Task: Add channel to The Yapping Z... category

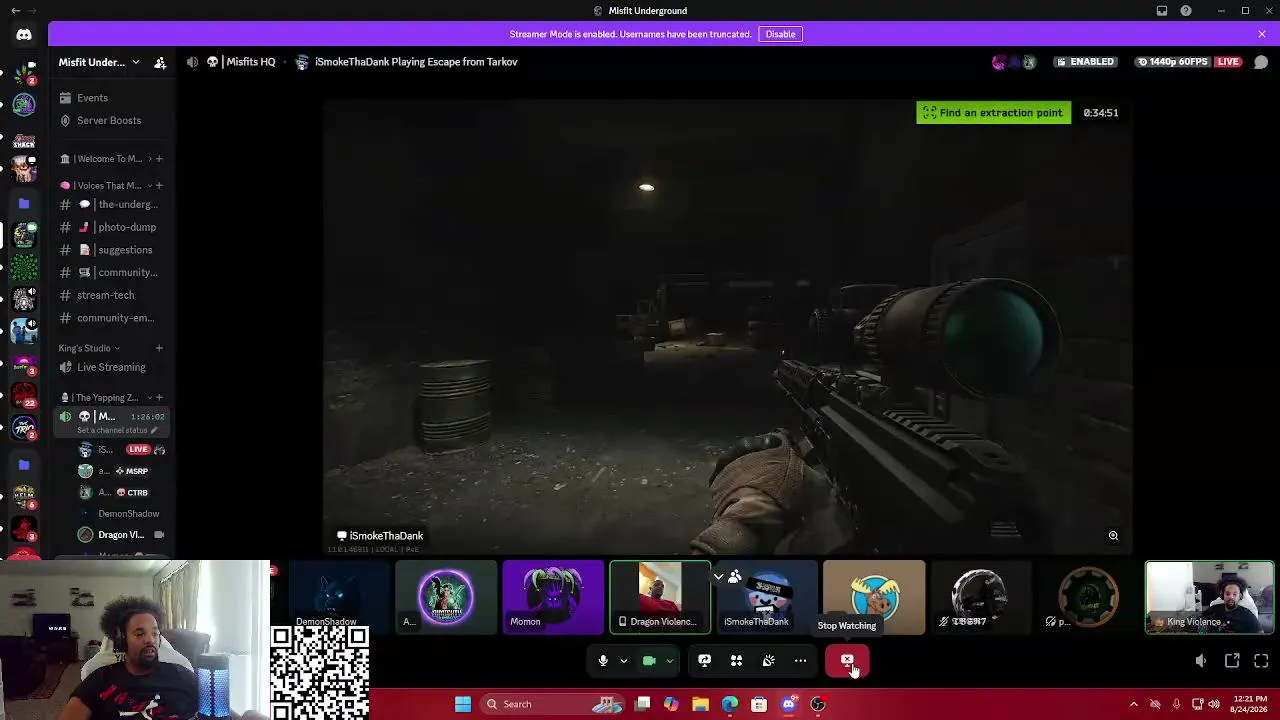Action: coord(159,398)
